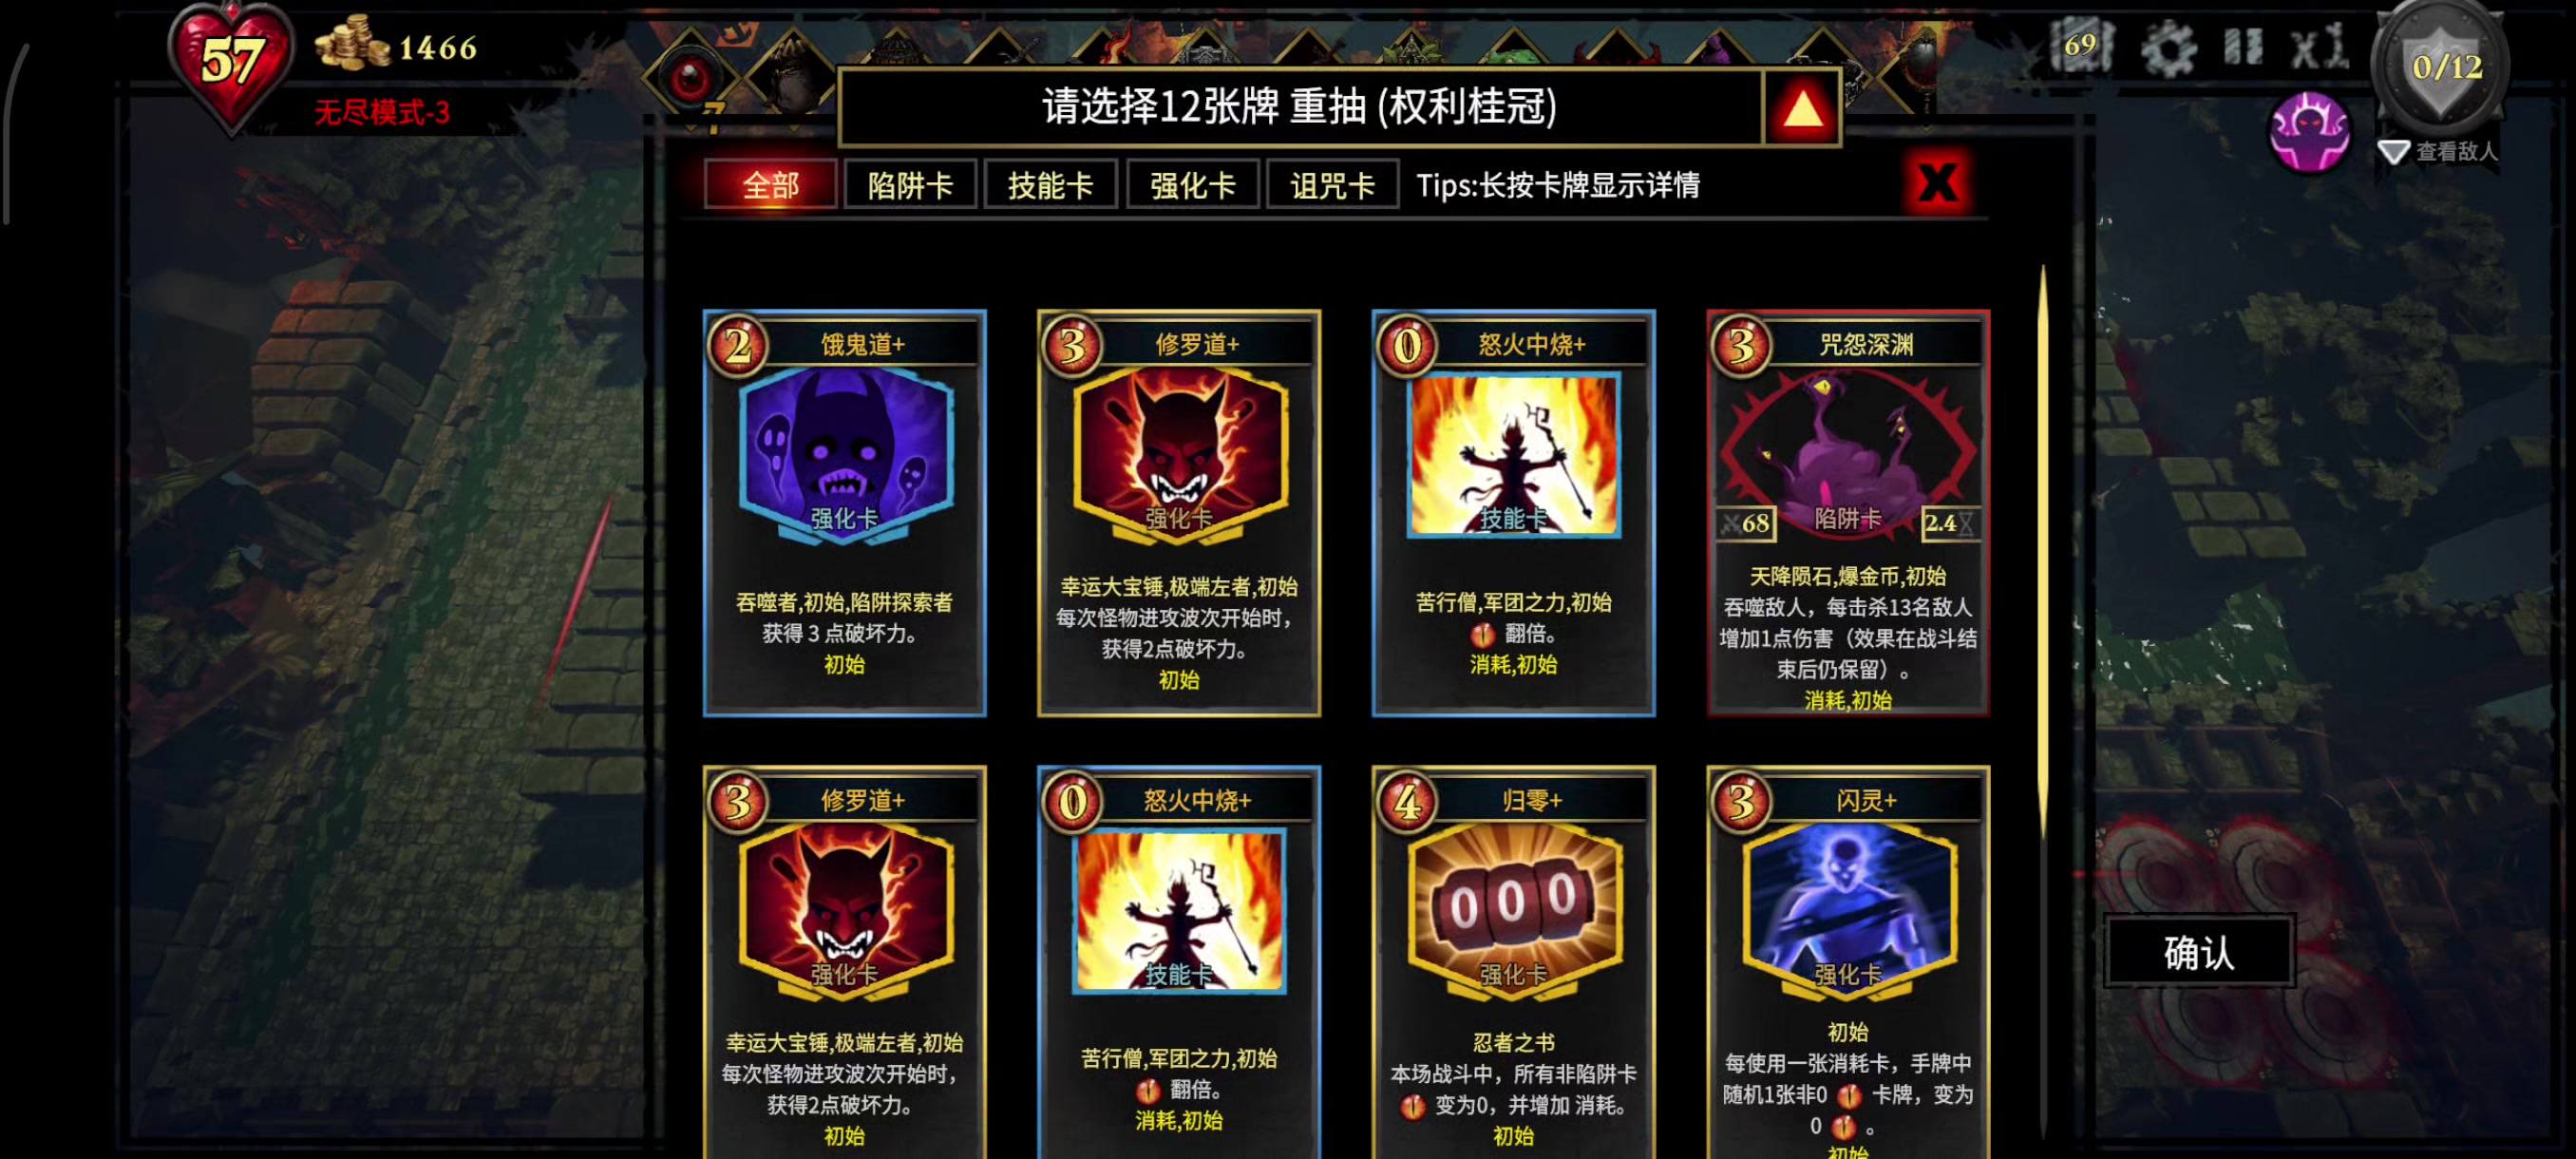2576x1159 pixels.
Task: Switch to the 陷阱卡 tab
Action: click(x=910, y=185)
